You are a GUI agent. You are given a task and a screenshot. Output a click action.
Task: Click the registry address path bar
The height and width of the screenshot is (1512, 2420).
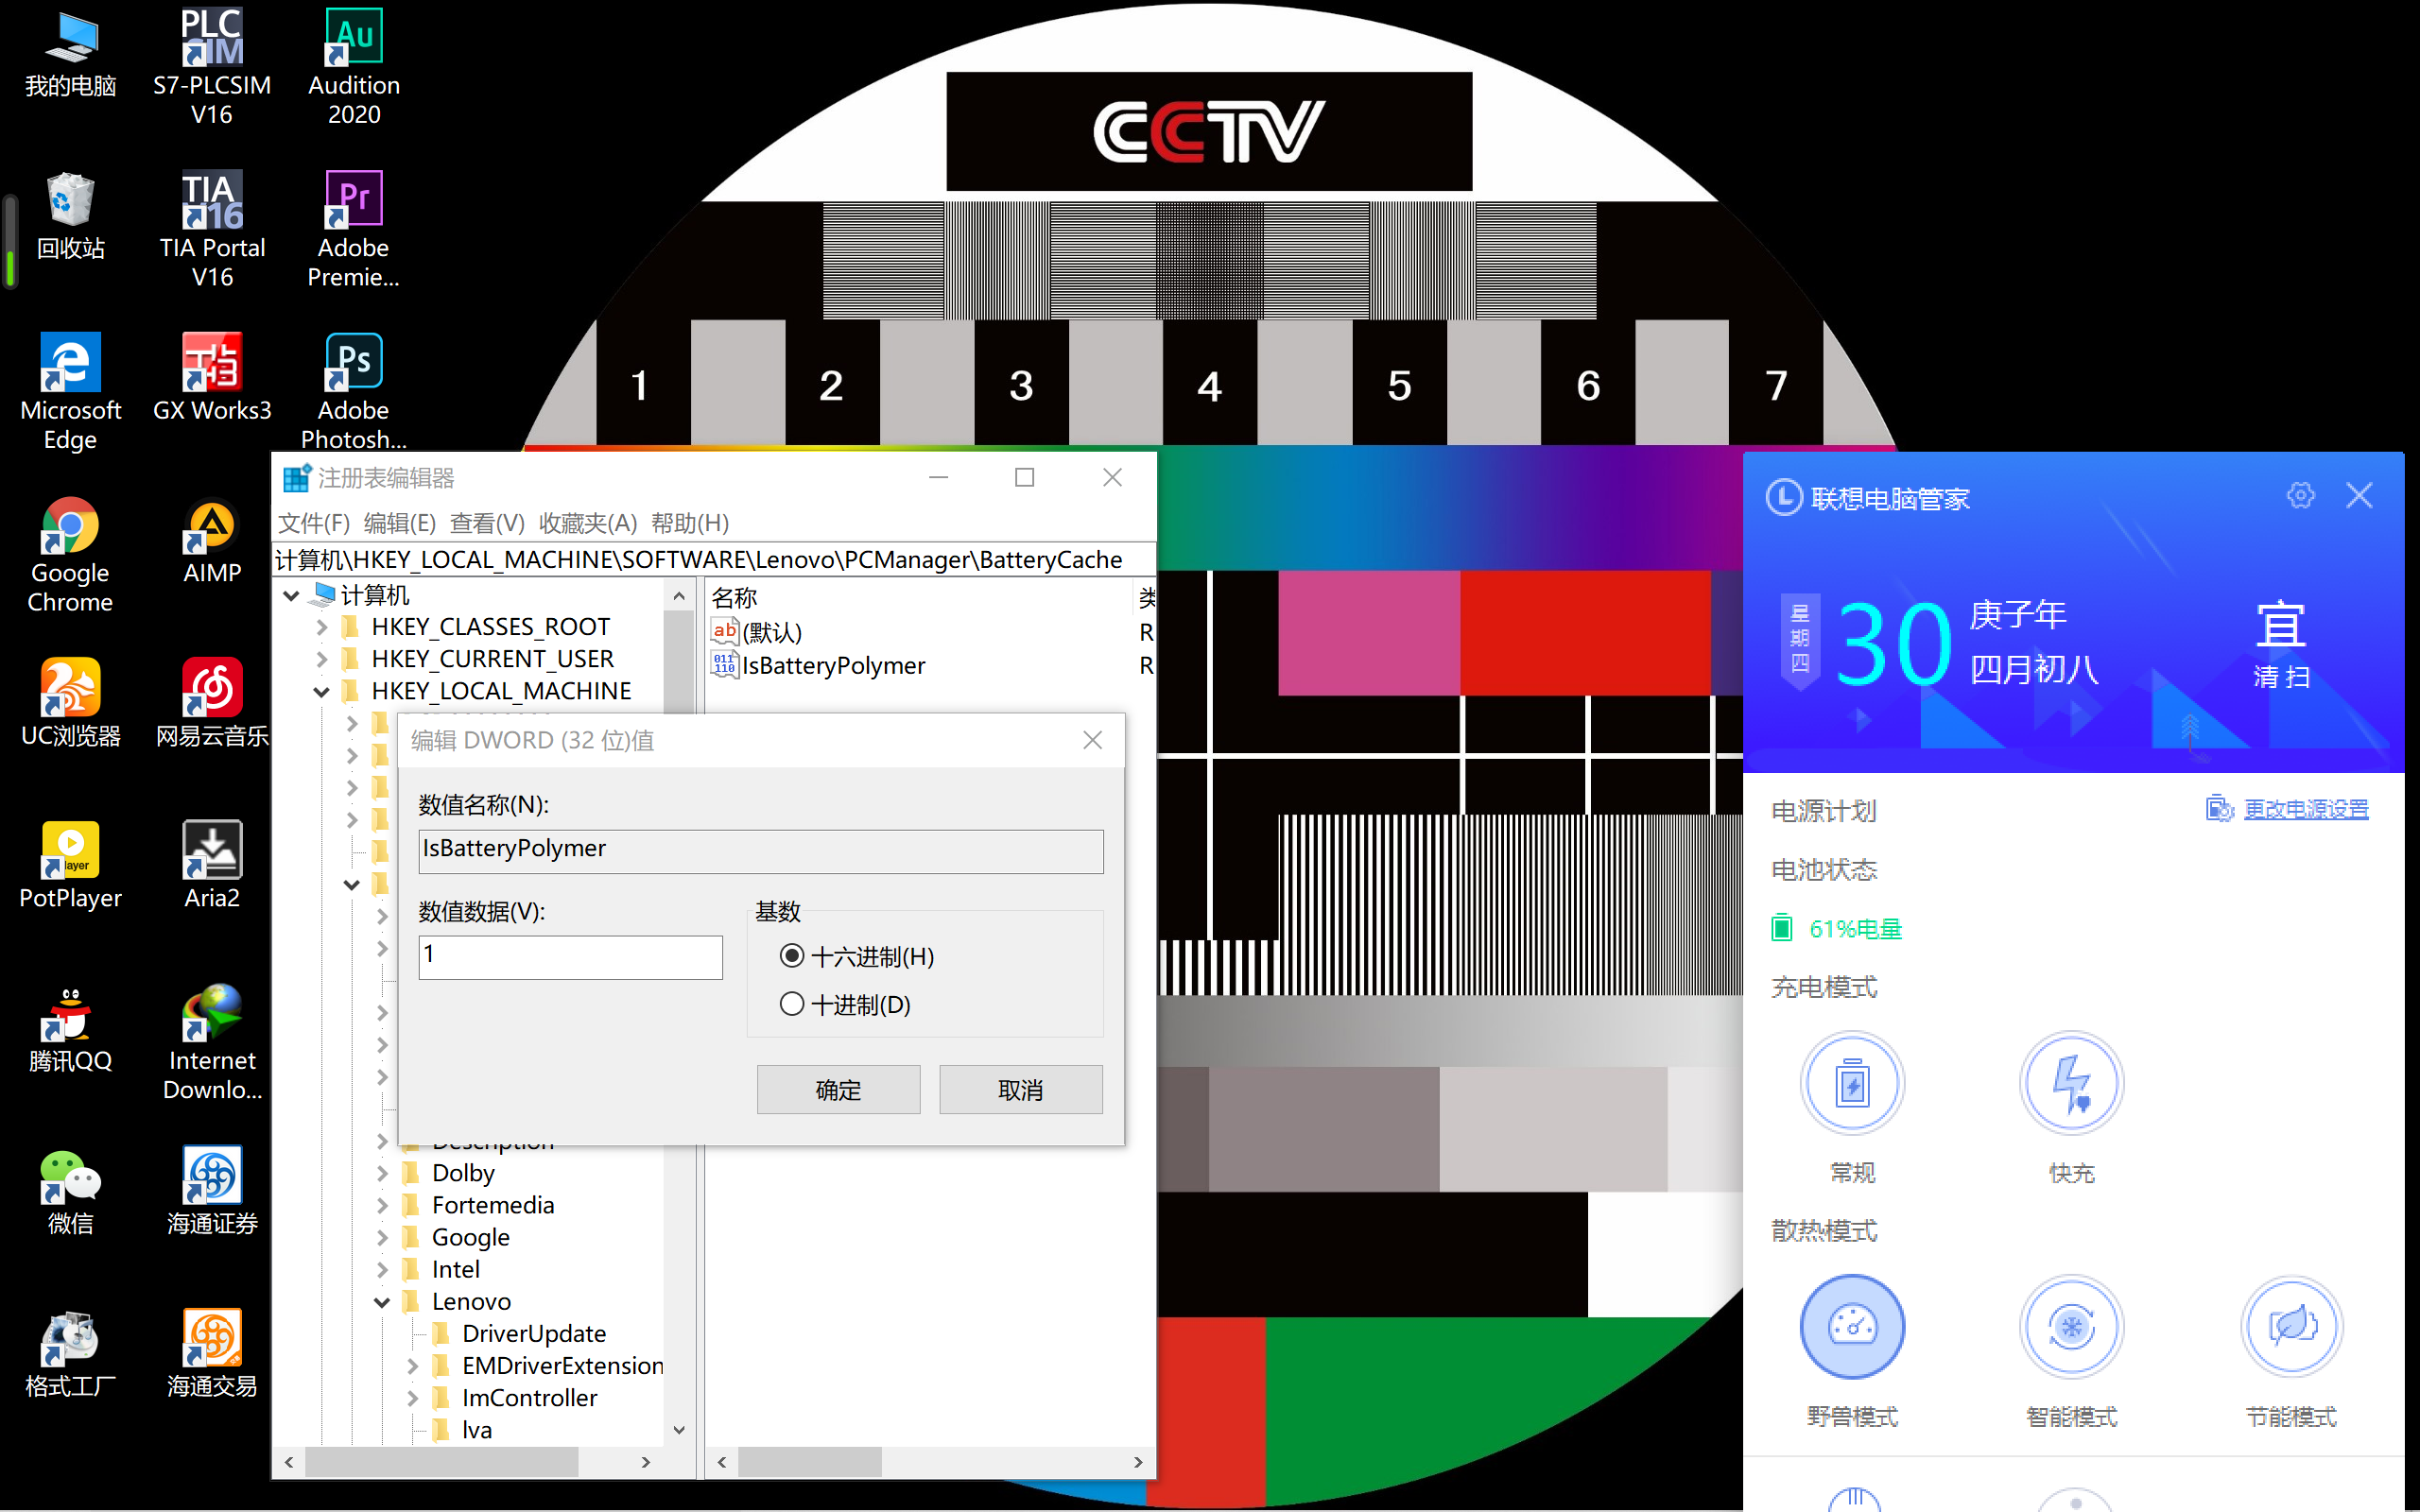click(714, 559)
